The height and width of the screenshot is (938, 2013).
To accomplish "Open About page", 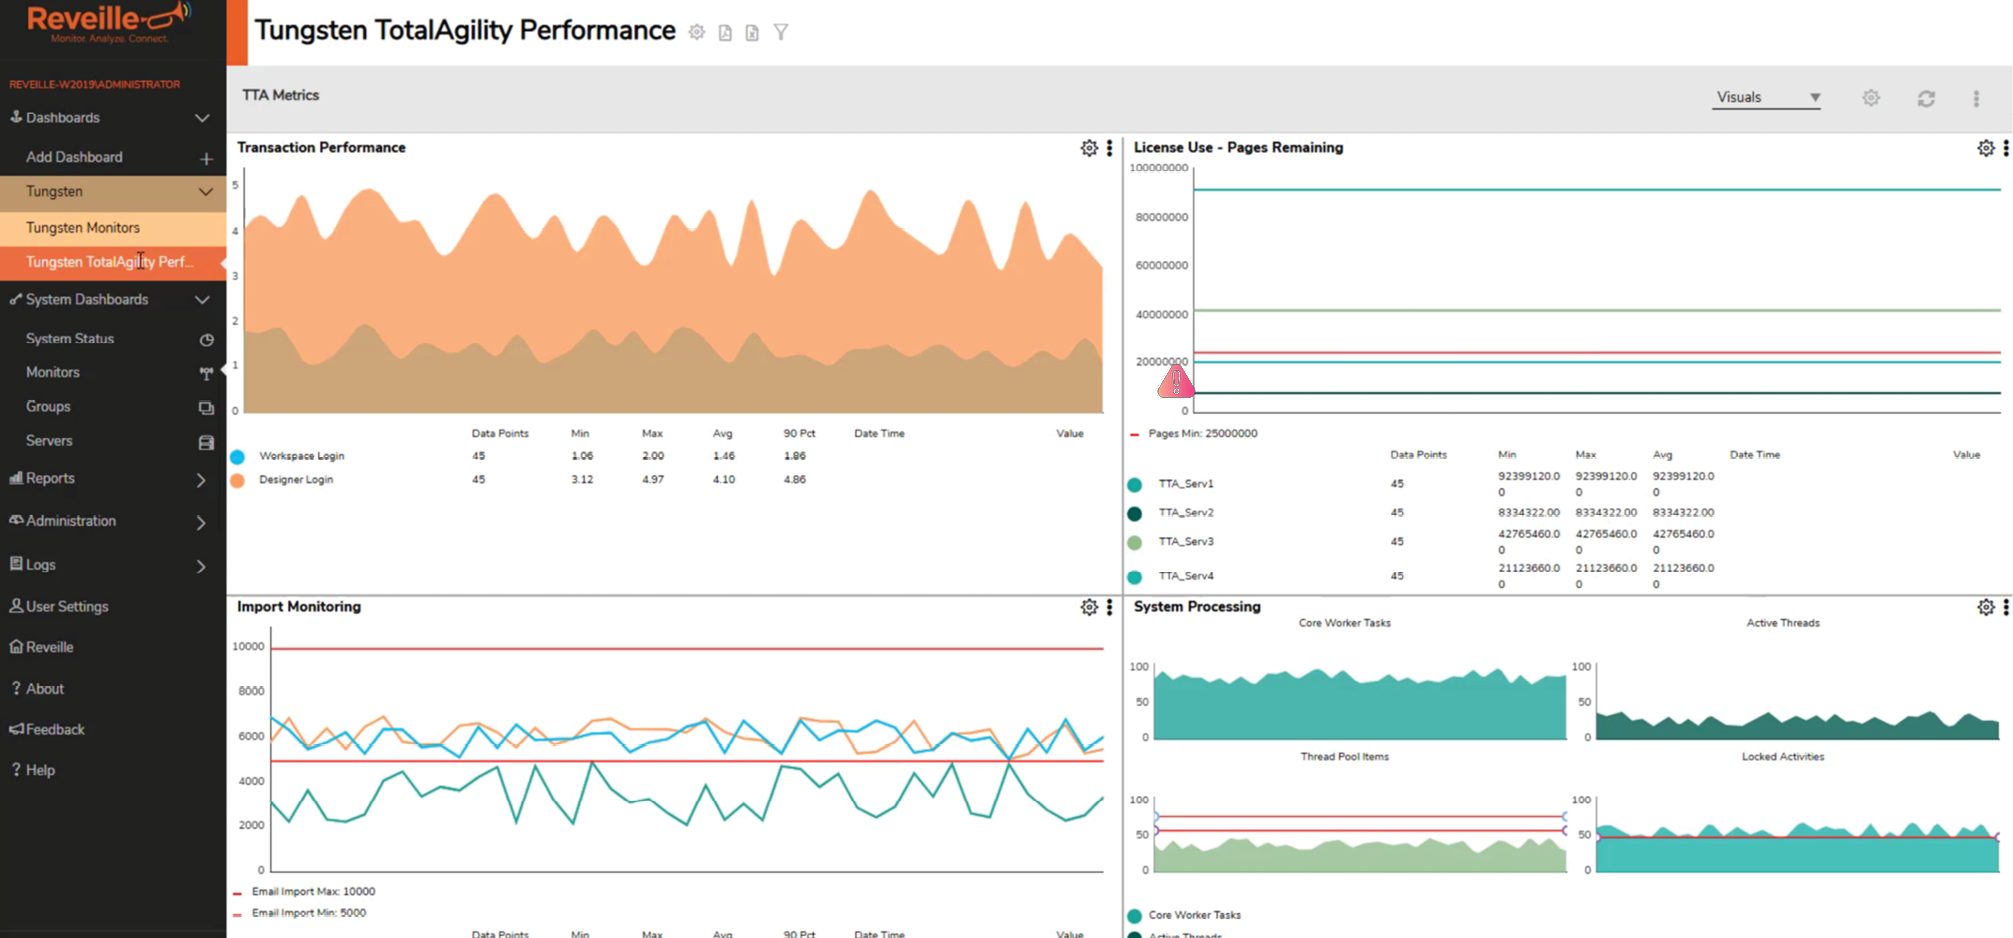I will click(37, 689).
